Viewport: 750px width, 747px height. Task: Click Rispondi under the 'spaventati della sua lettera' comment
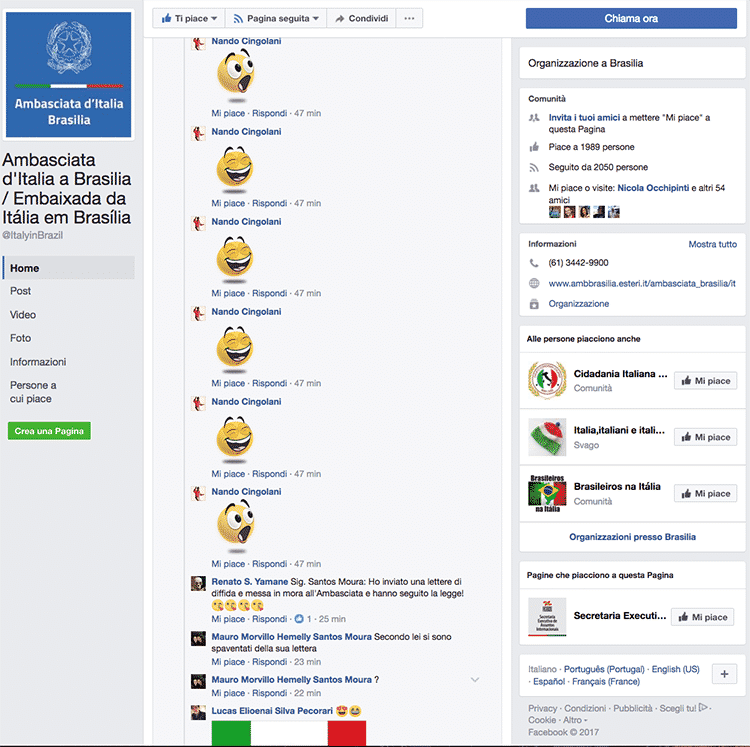[x=270, y=662]
